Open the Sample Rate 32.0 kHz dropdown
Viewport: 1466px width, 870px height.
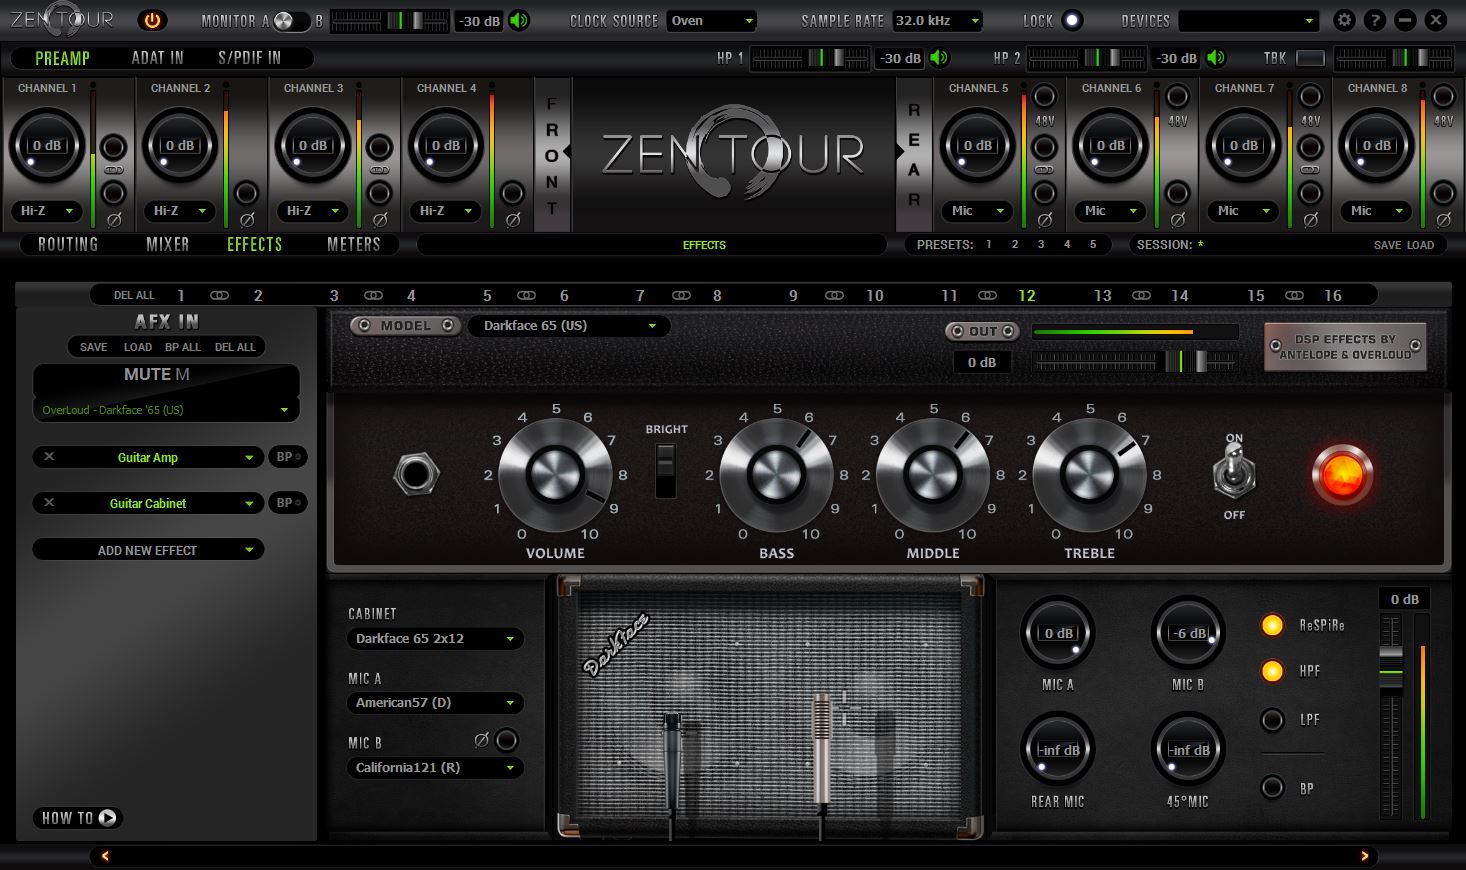coord(937,21)
